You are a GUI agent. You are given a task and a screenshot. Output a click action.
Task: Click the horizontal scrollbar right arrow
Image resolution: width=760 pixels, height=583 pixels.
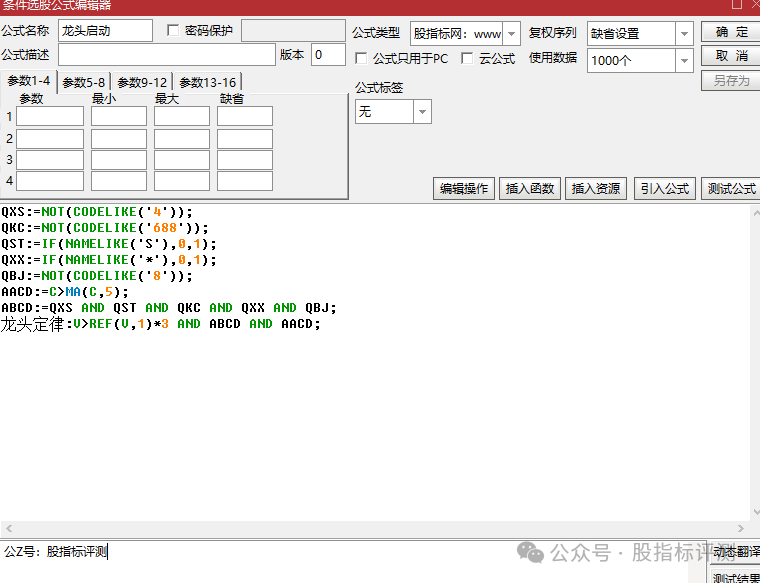coord(741,528)
